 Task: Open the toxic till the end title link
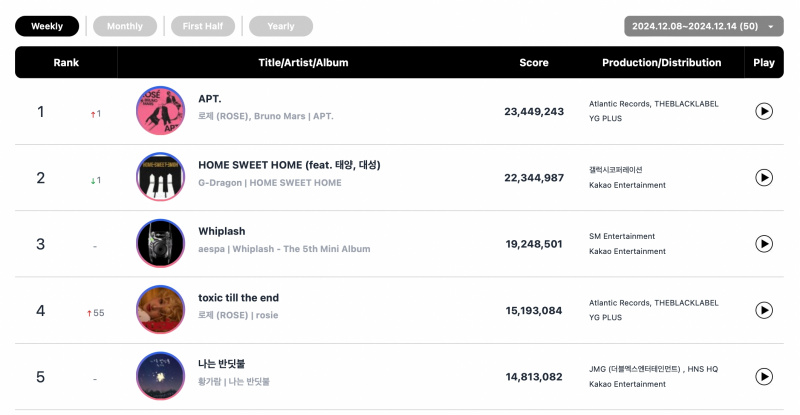[x=238, y=298]
